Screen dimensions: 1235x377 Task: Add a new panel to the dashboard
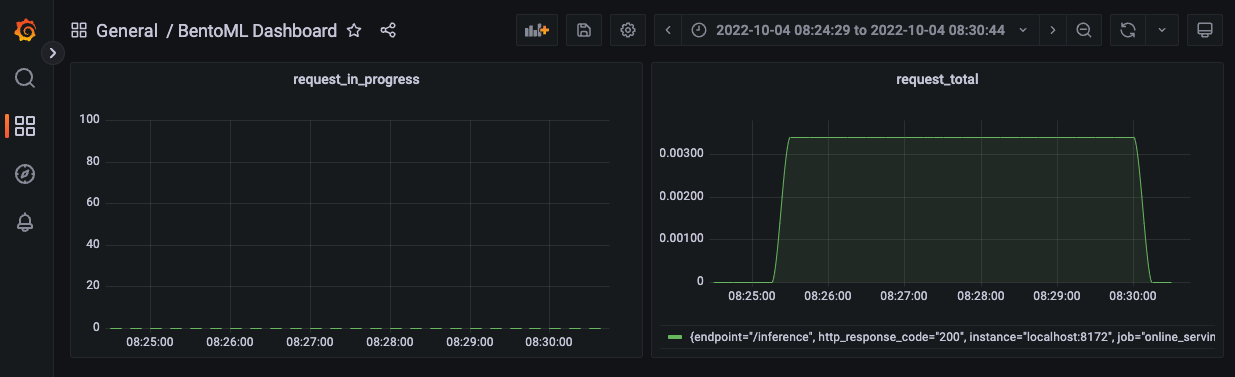click(537, 30)
